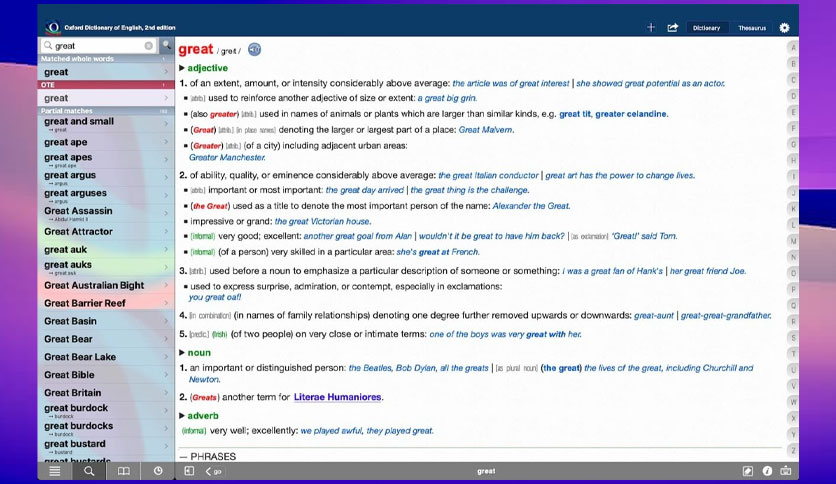Open the edit note icon
836x484 pixels.
tap(747, 471)
